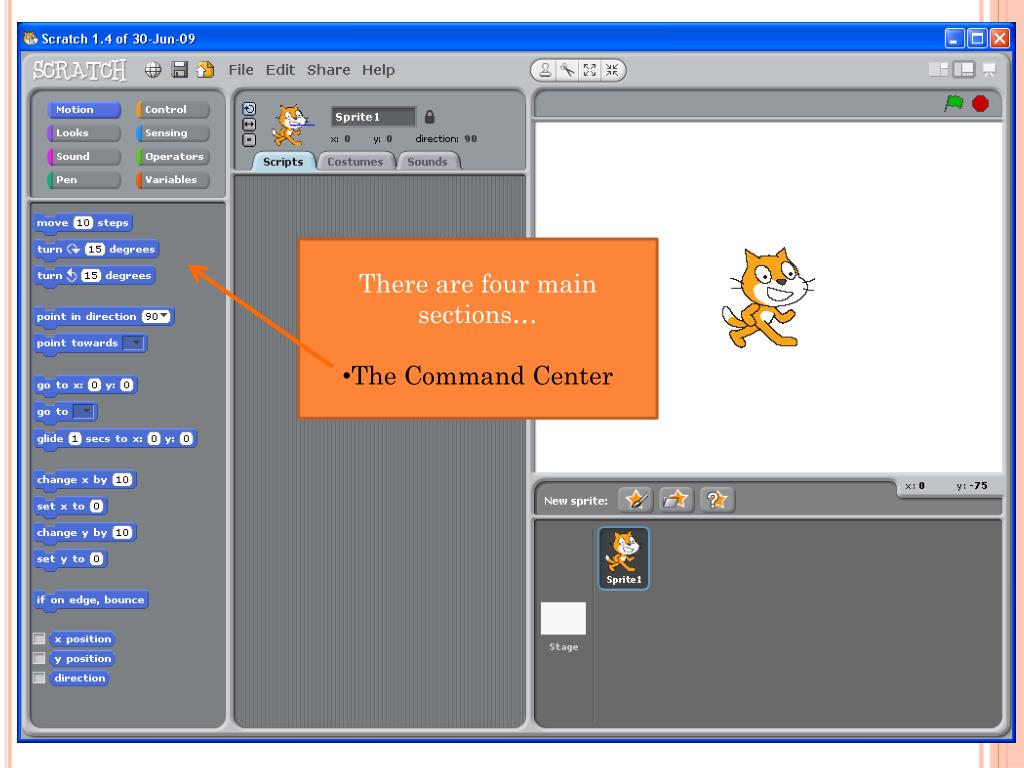1024x768 pixels.
Task: Click the cat sprite on the stage
Action: tap(768, 298)
